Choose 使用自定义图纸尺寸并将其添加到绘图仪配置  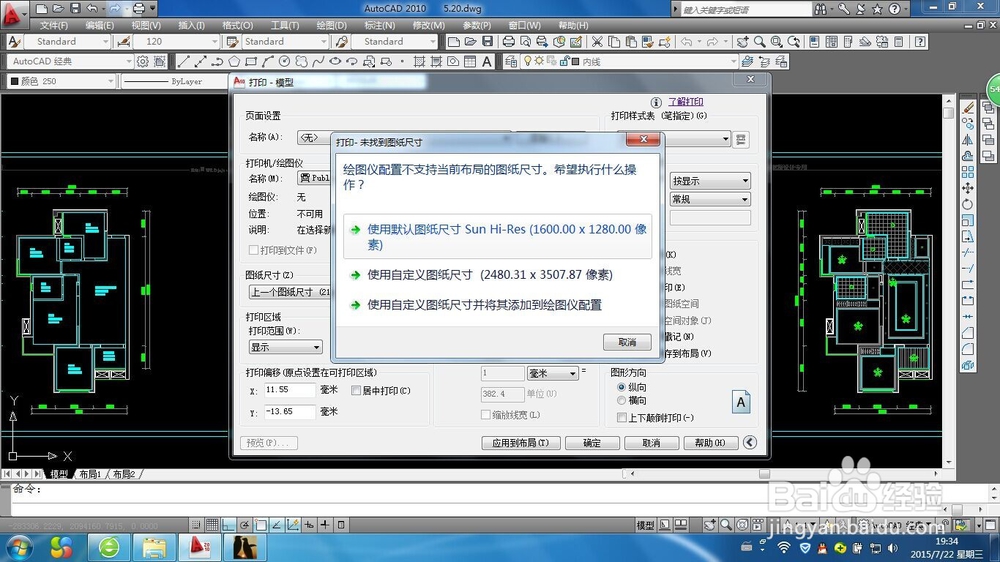tap(476, 305)
